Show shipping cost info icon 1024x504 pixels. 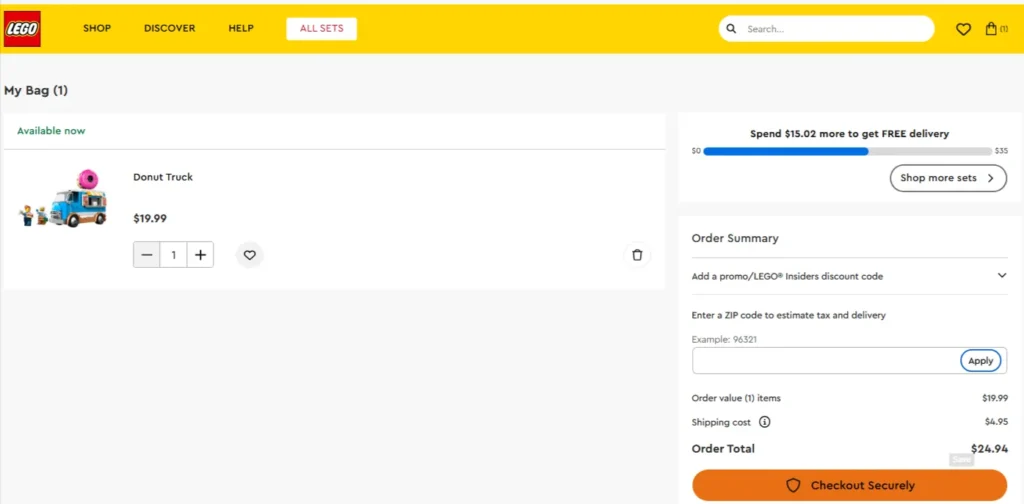765,422
